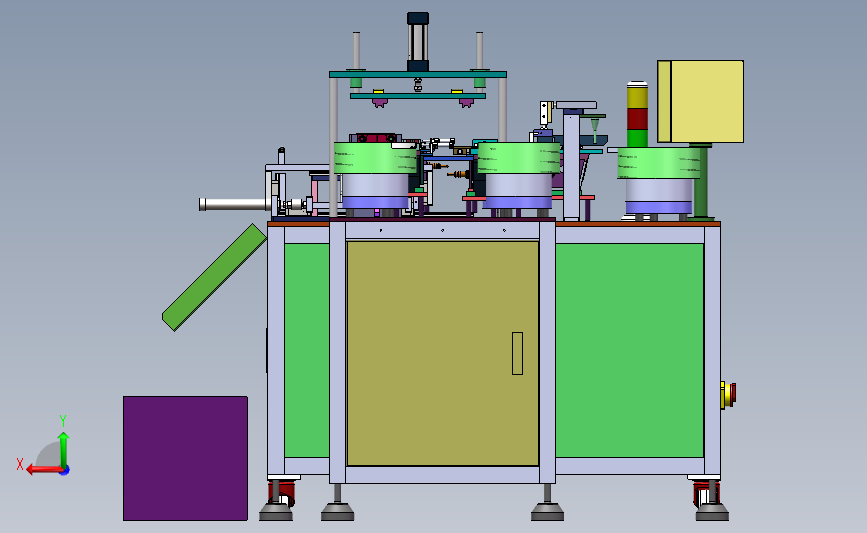Viewport: 867px width, 533px height.
Task: Select the middle vibratory bowl feeder
Action: [518, 176]
